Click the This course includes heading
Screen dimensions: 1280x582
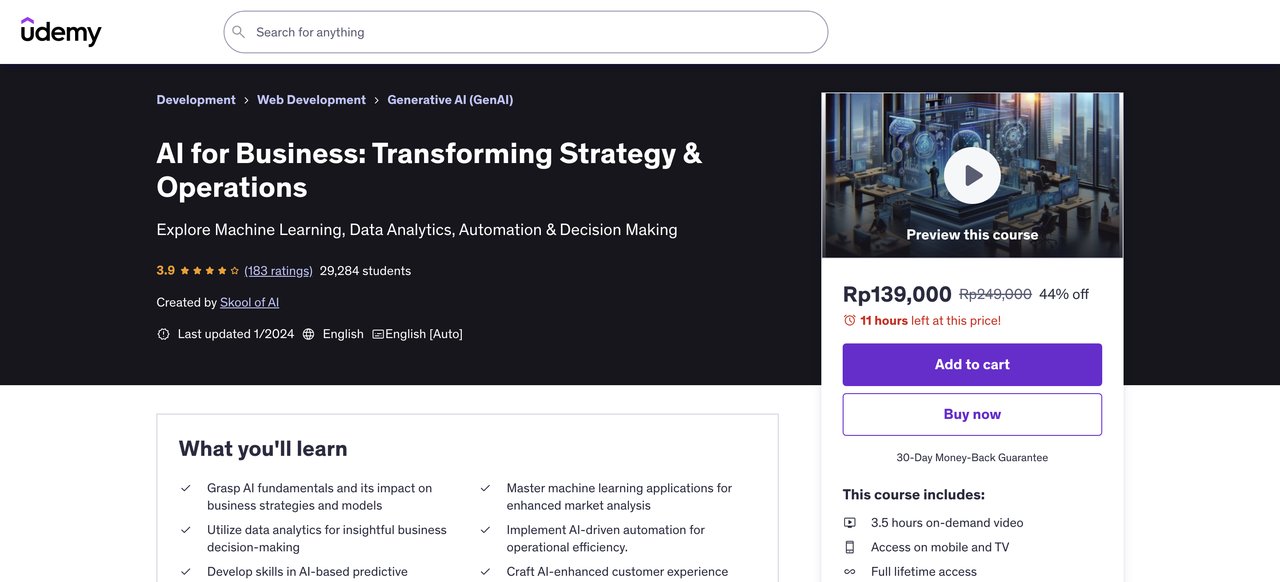pos(914,495)
